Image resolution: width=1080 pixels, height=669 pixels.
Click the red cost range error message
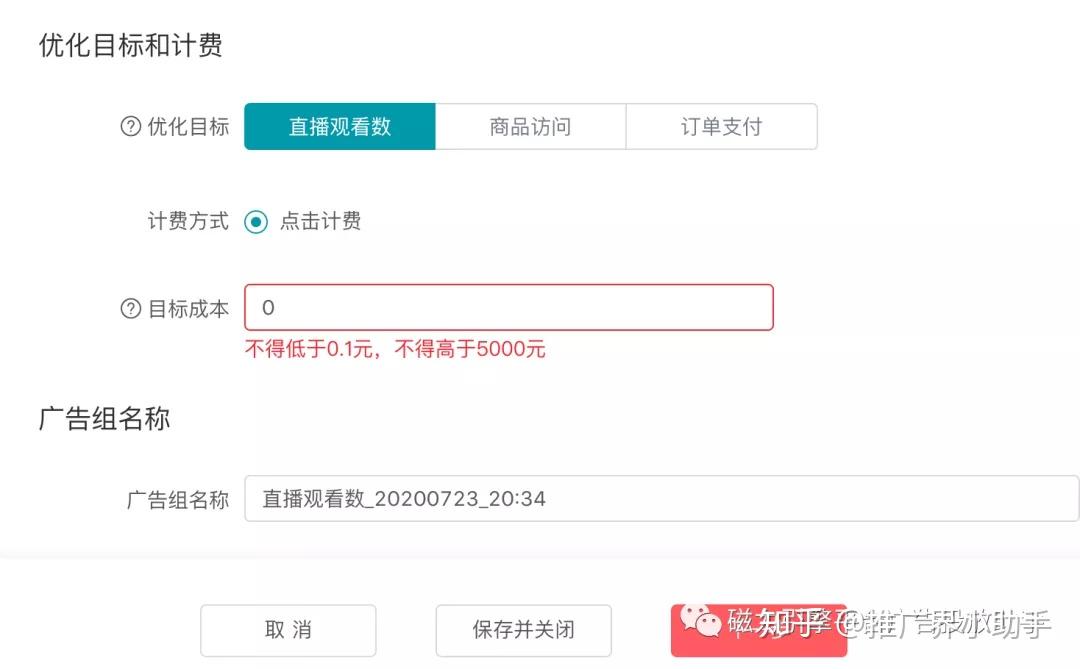tap(396, 349)
